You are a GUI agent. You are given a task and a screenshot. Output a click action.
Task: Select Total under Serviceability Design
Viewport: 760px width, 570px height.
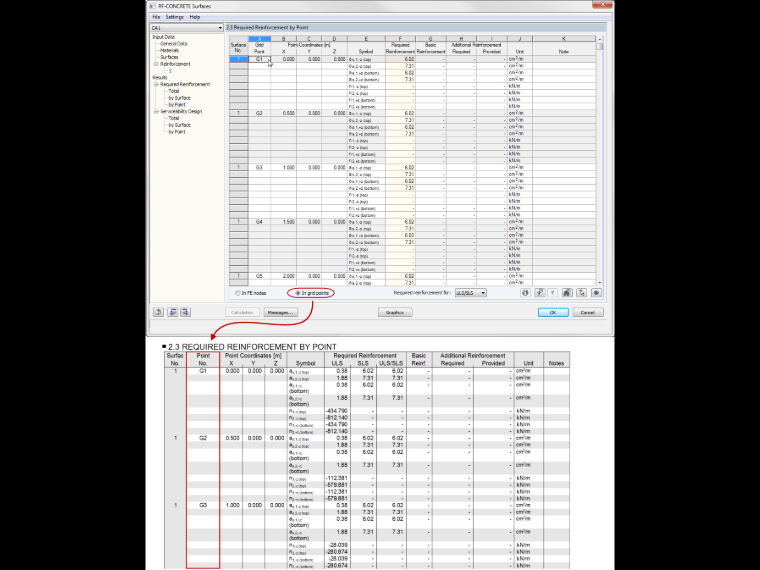coord(174,118)
